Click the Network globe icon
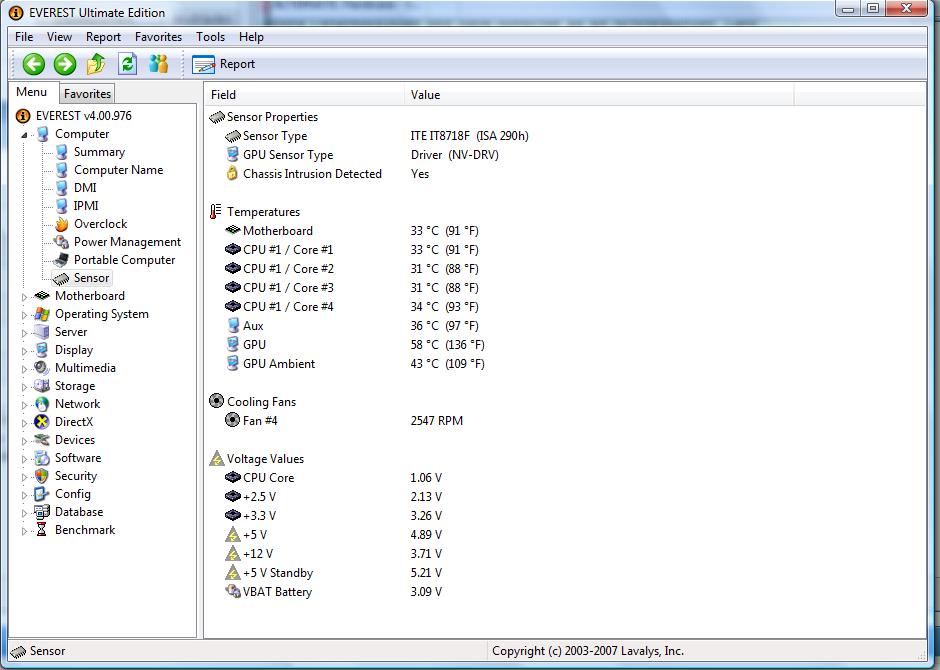The image size is (940, 670). click(41, 404)
